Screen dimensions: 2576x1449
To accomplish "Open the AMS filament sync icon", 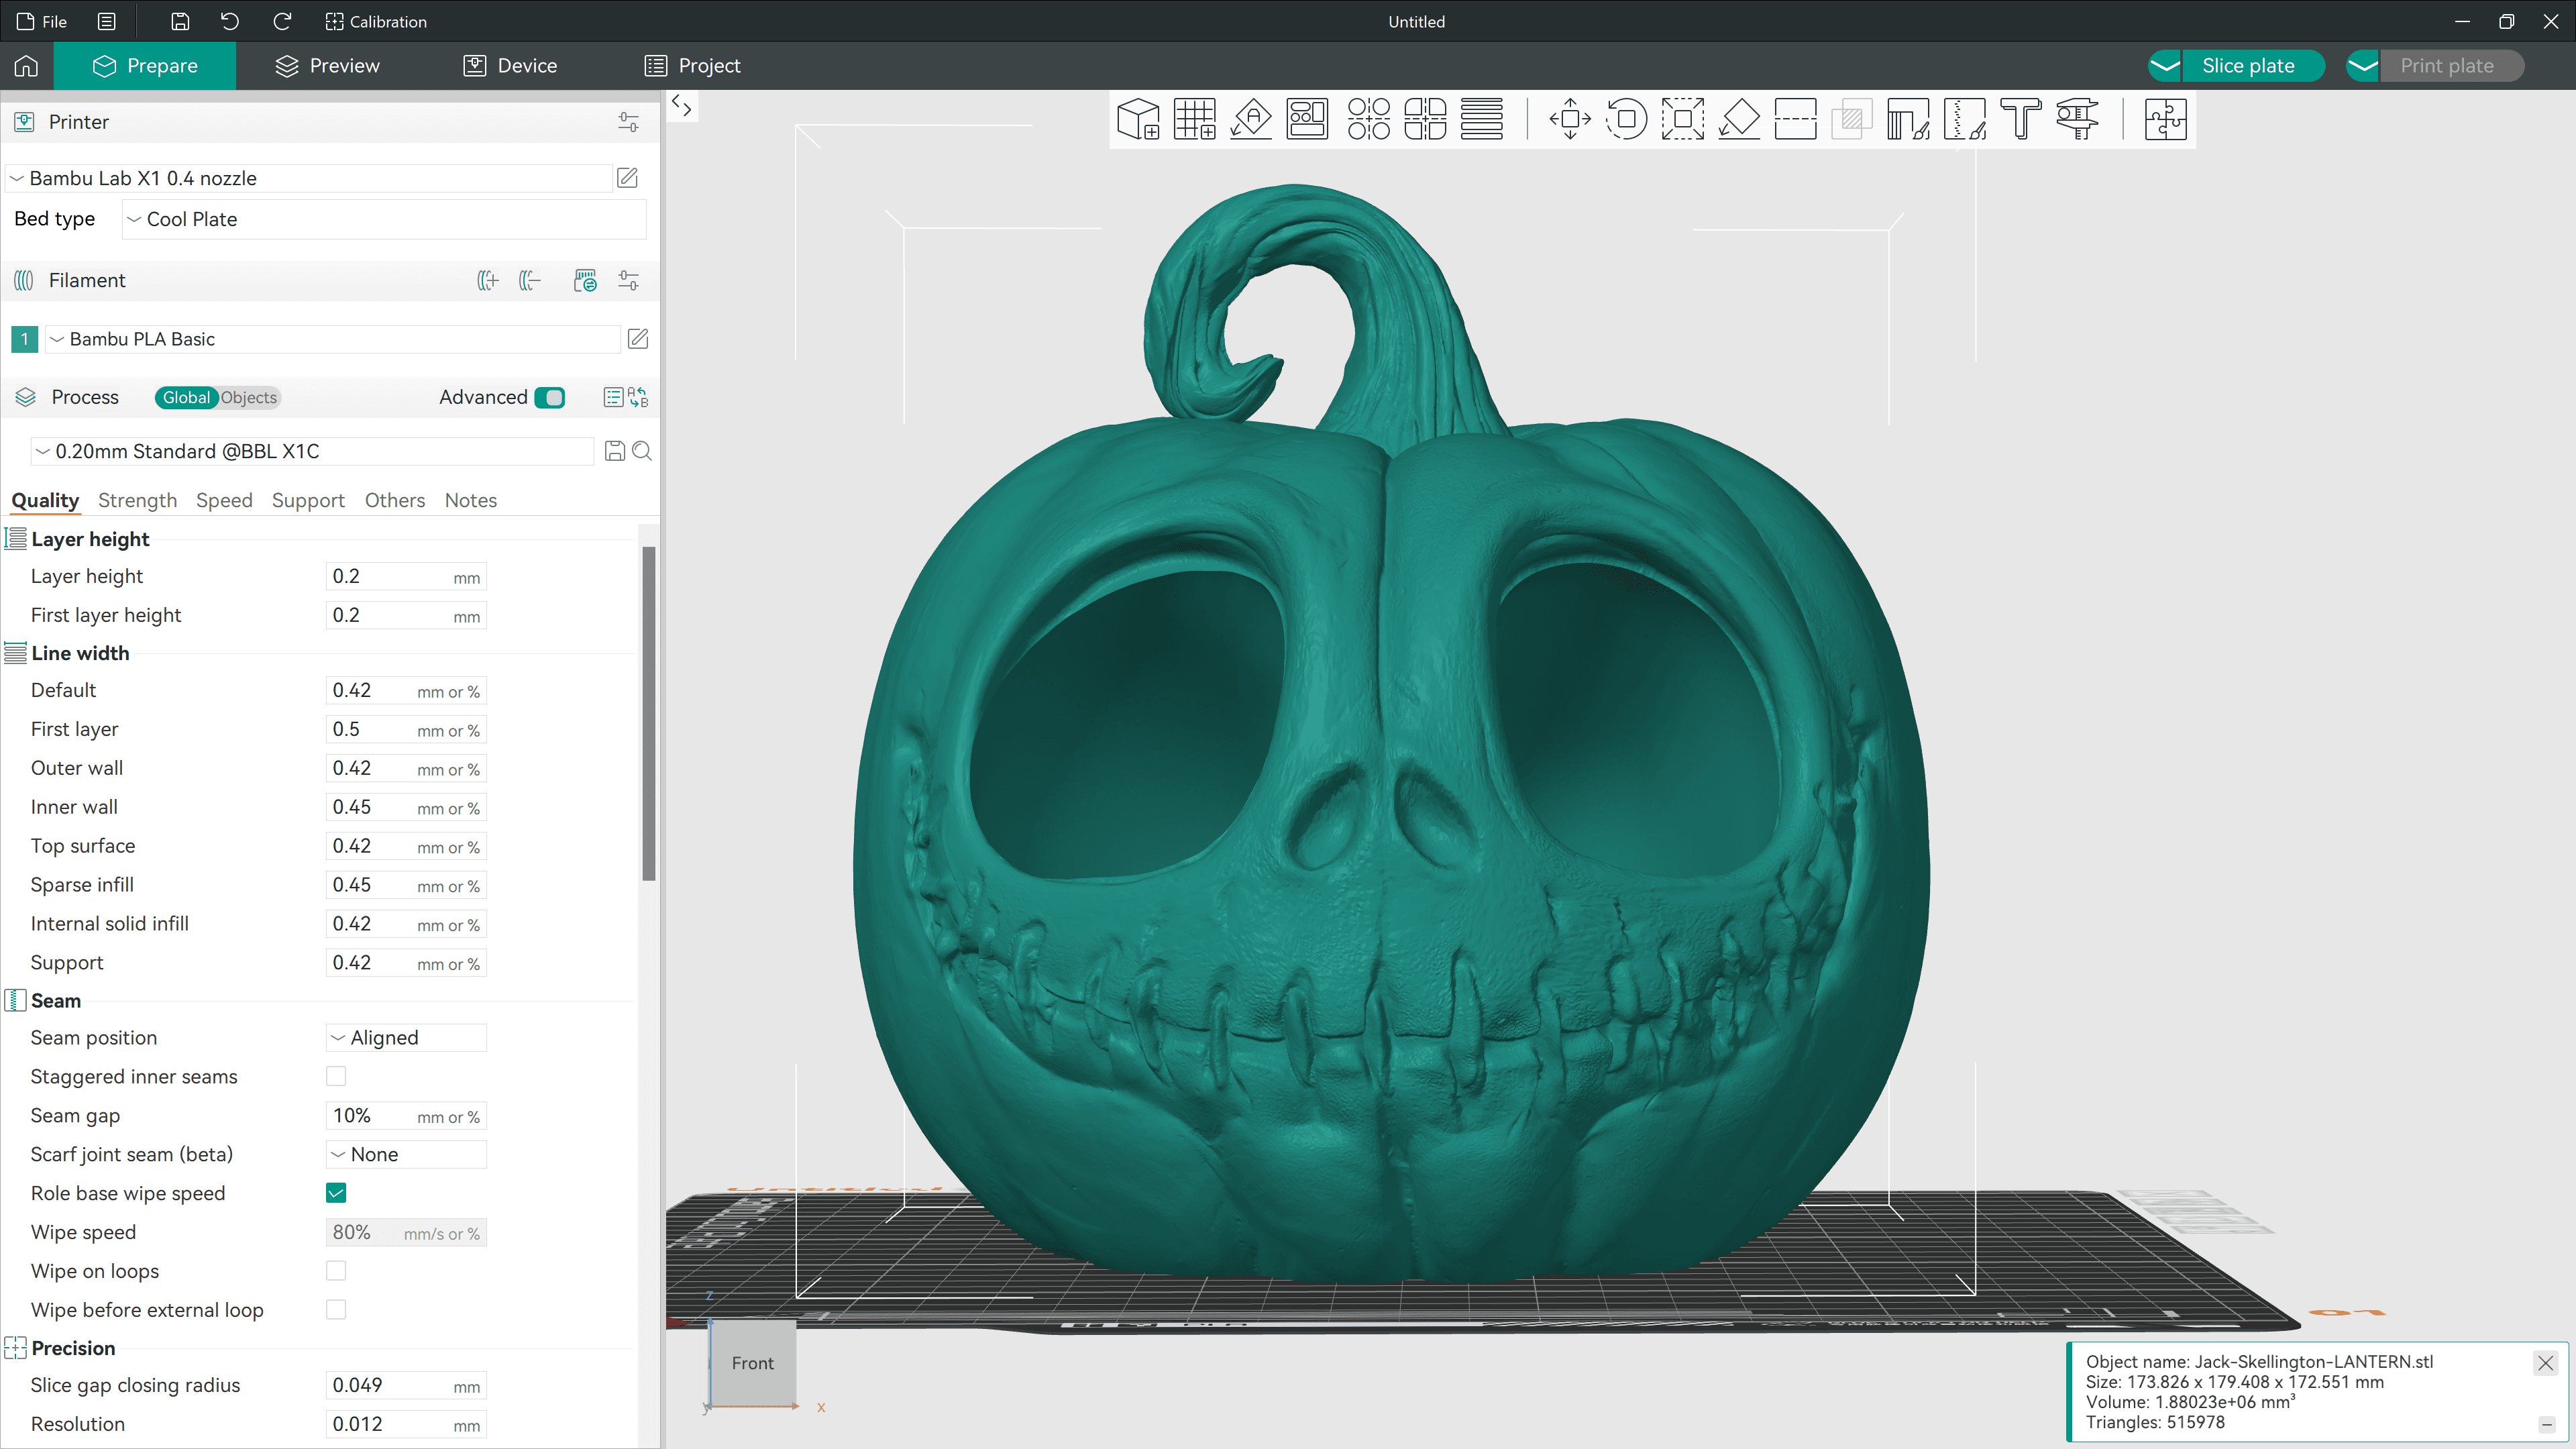I will pos(585,281).
